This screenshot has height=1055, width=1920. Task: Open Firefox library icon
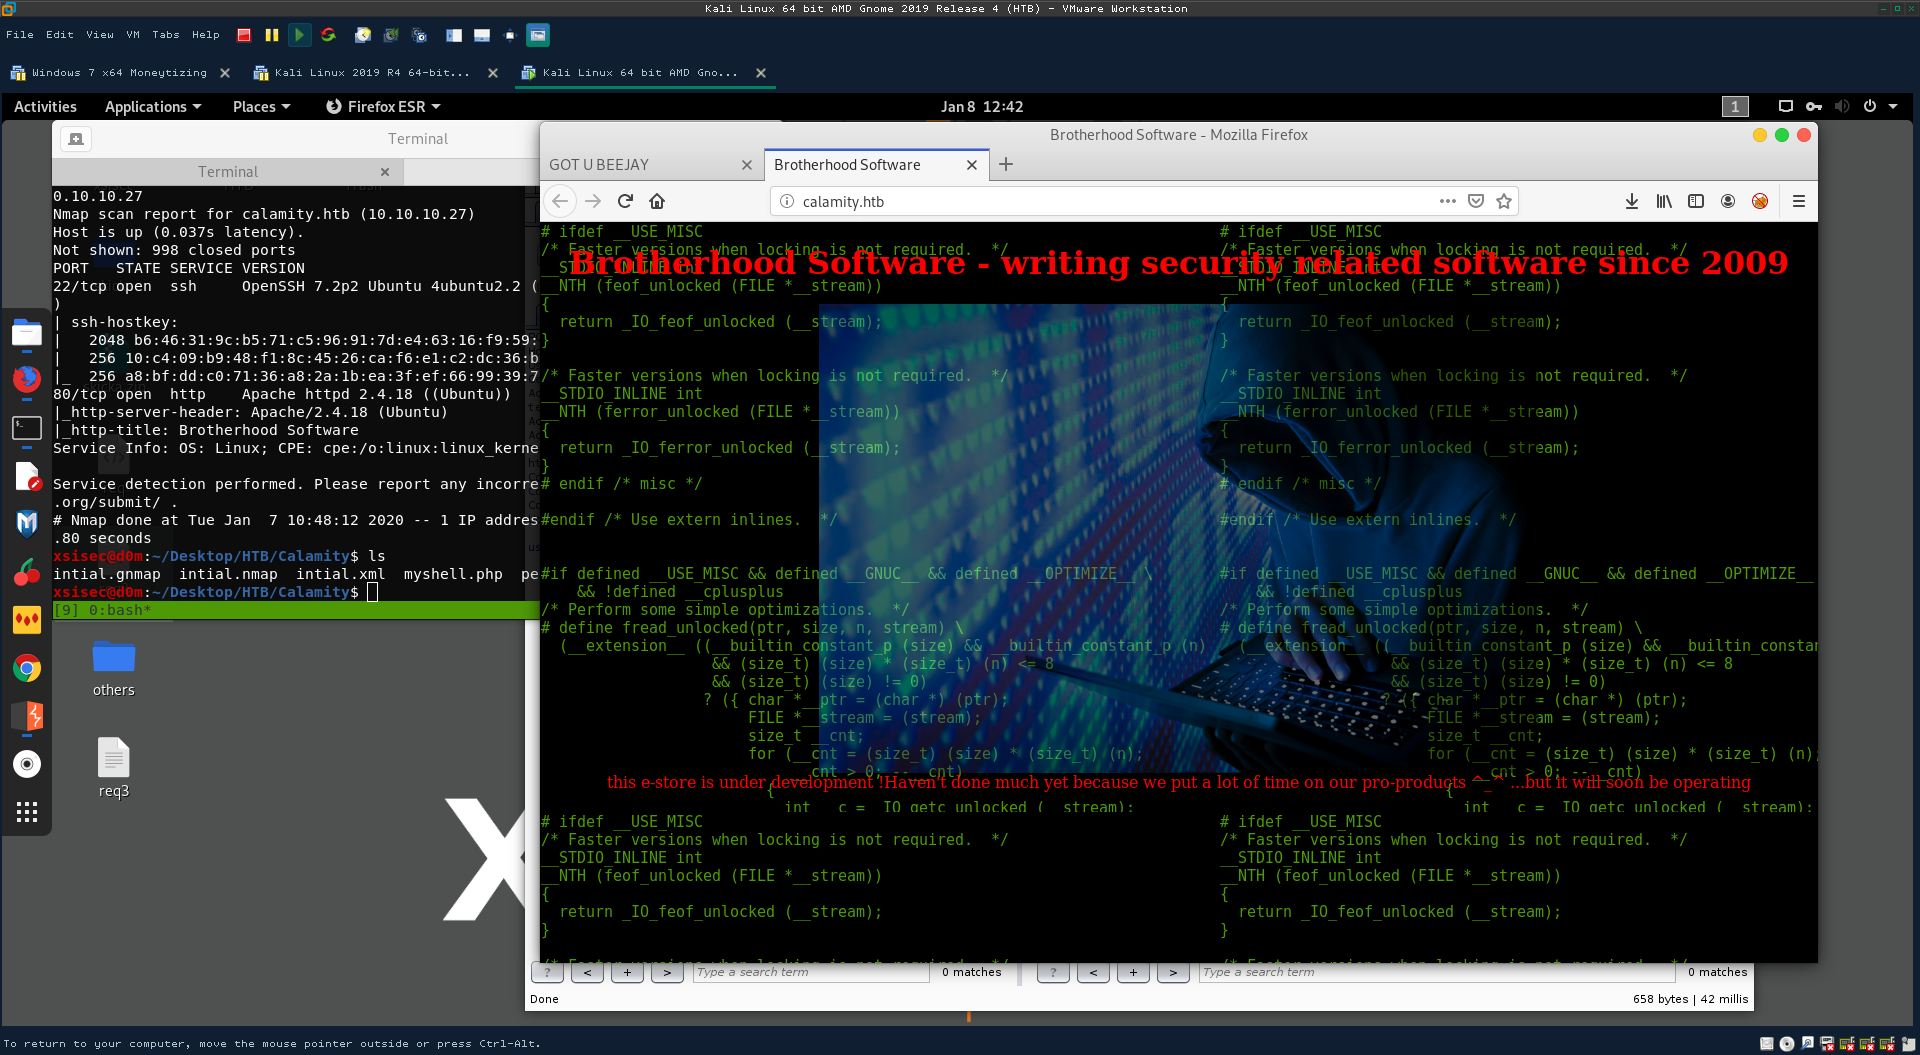click(1664, 201)
